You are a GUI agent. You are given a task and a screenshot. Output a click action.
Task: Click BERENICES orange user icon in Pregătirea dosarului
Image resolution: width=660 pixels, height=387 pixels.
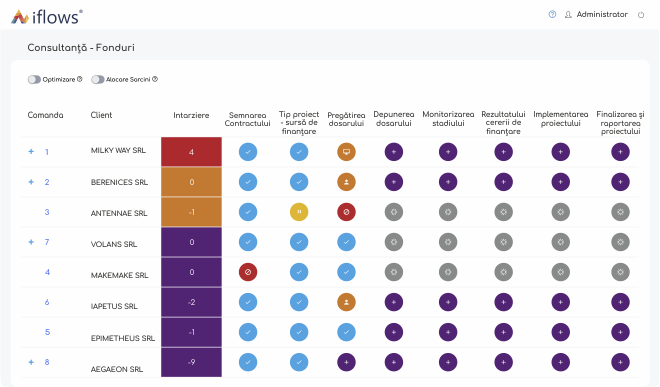[x=346, y=182]
